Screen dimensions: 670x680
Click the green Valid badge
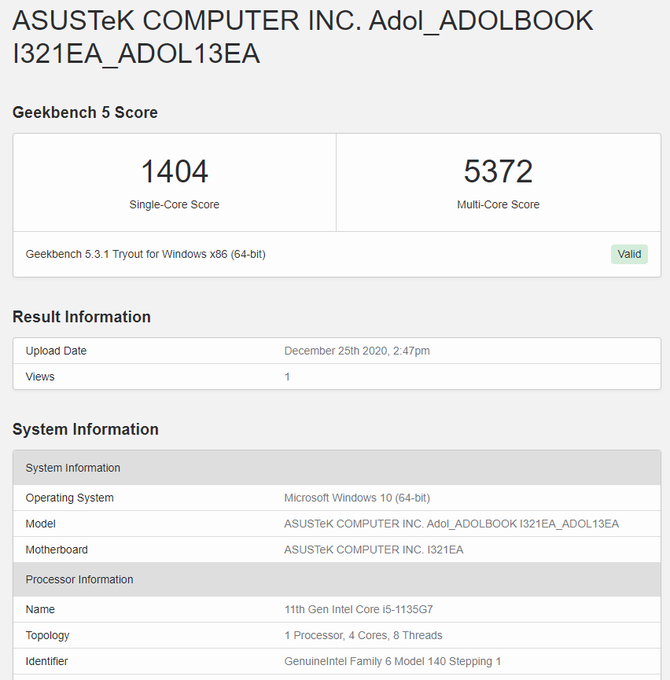click(629, 254)
